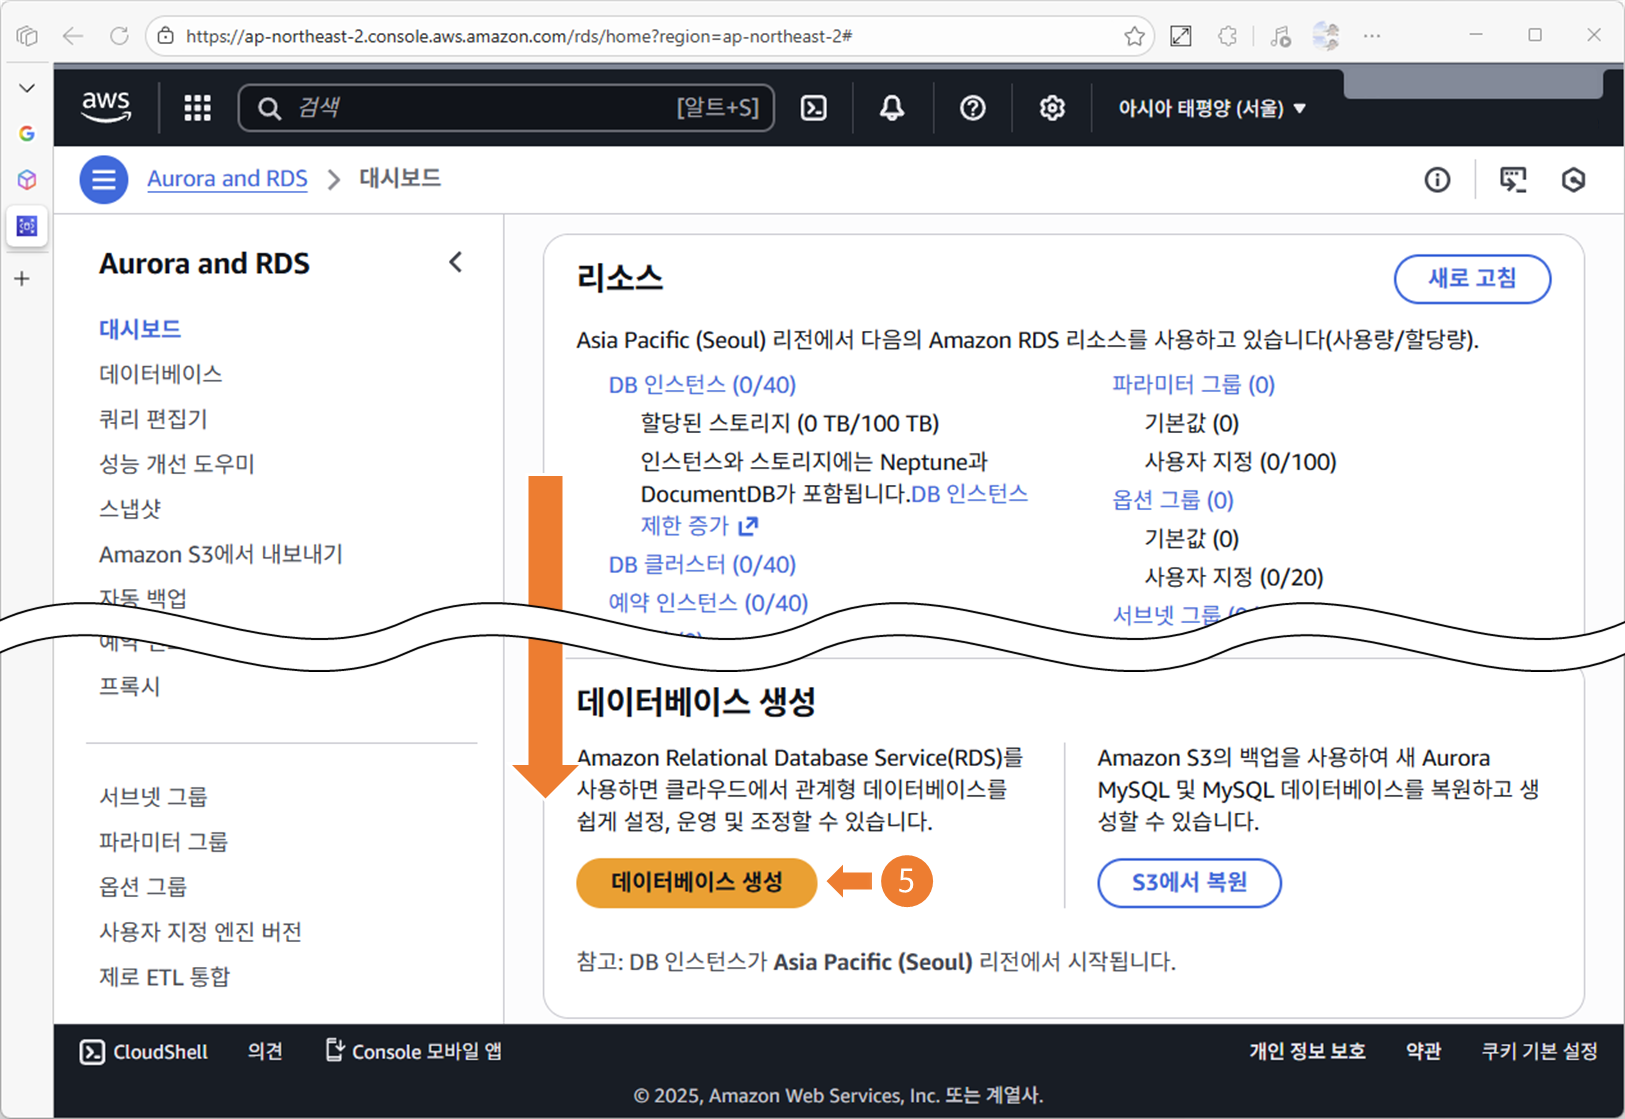
Task: Open the region selector 아시아 태평양 (서울)
Action: 1212,108
